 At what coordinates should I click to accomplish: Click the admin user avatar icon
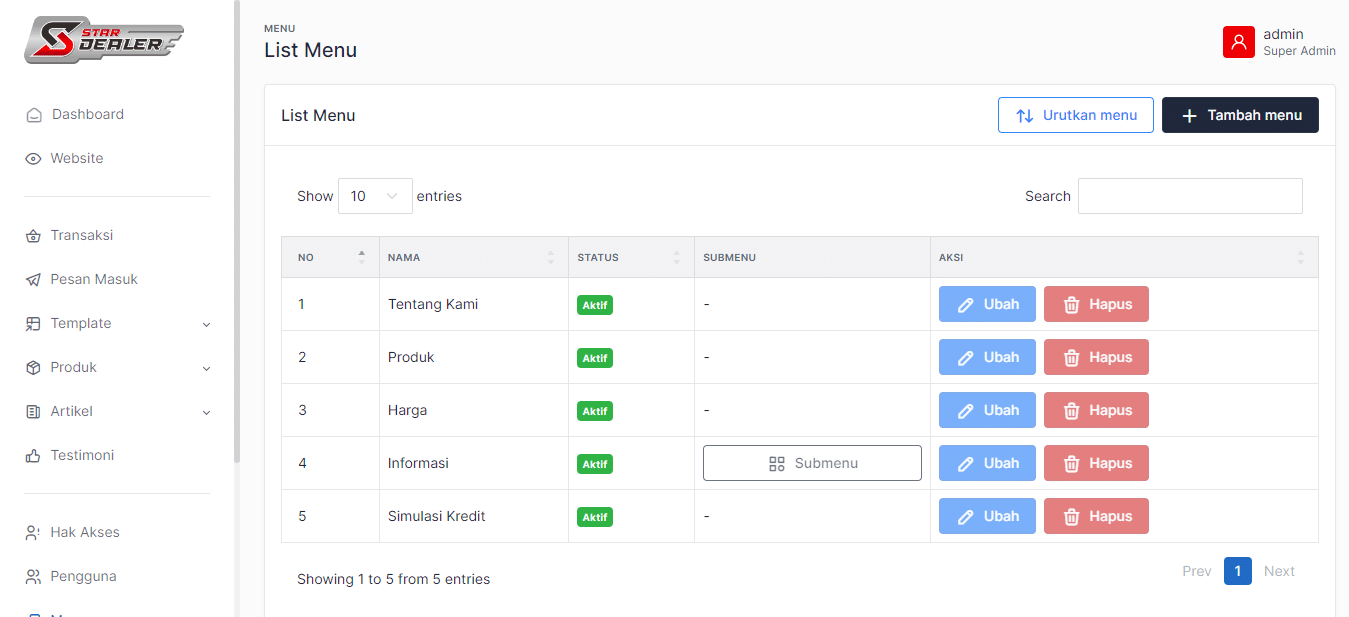[x=1238, y=42]
